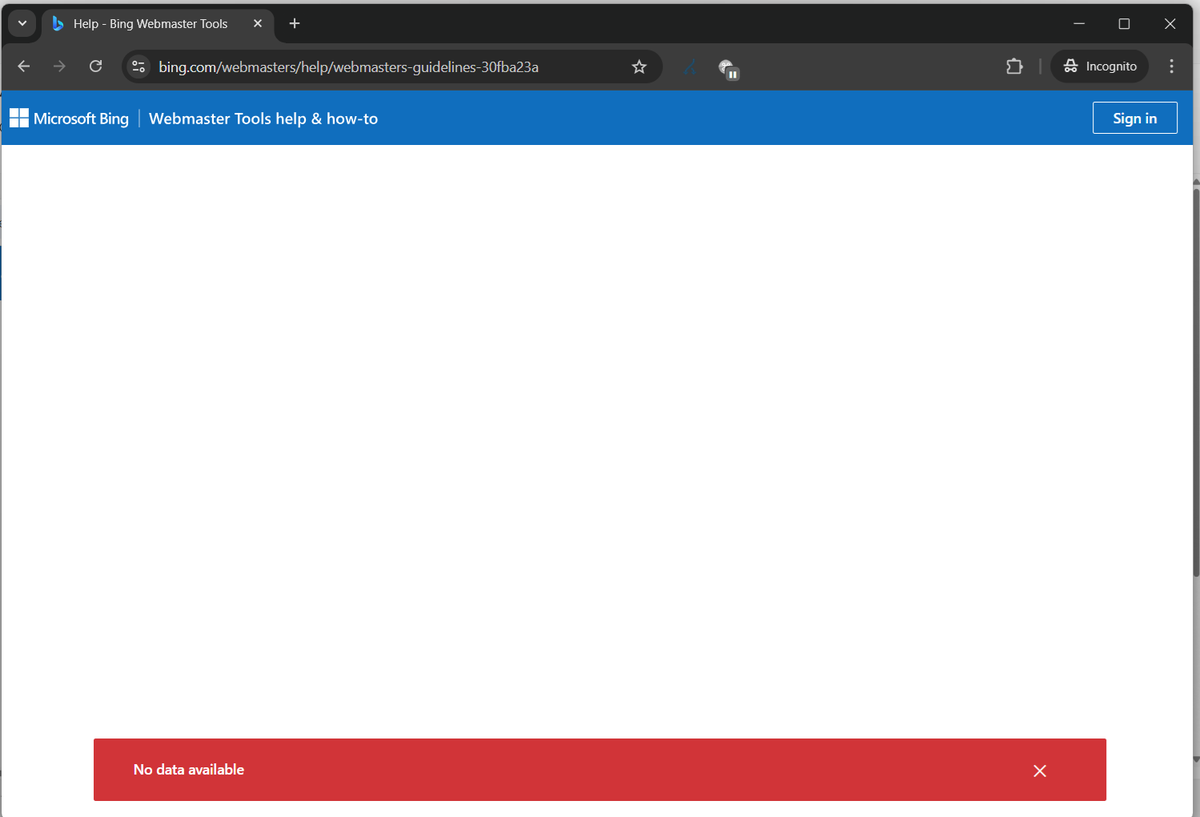The width and height of the screenshot is (1200, 817).
Task: Dismiss the No data available banner
Action: pos(1040,770)
